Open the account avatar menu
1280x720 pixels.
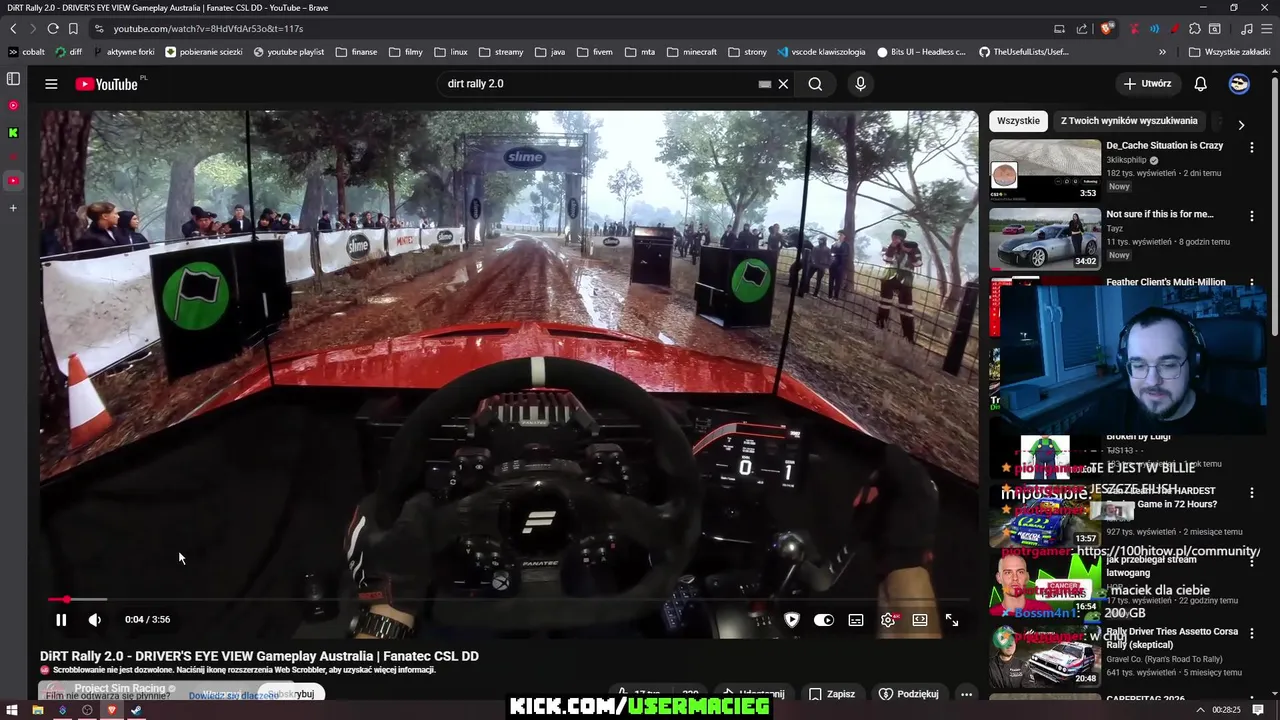[x=1239, y=84]
